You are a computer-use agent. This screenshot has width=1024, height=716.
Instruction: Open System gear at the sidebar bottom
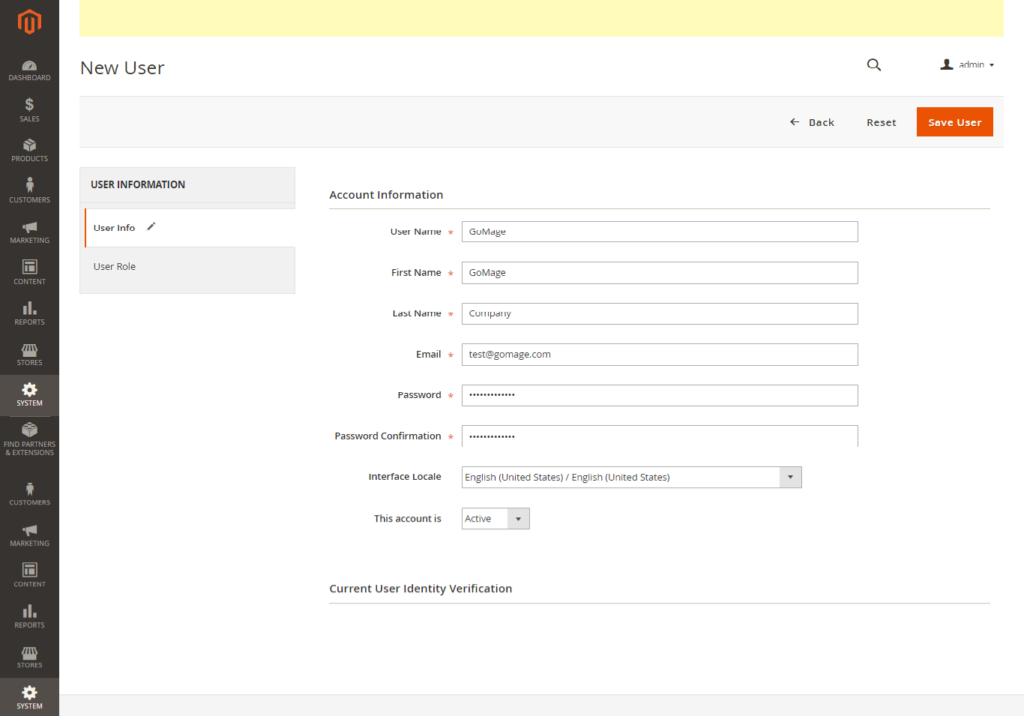coord(29,697)
